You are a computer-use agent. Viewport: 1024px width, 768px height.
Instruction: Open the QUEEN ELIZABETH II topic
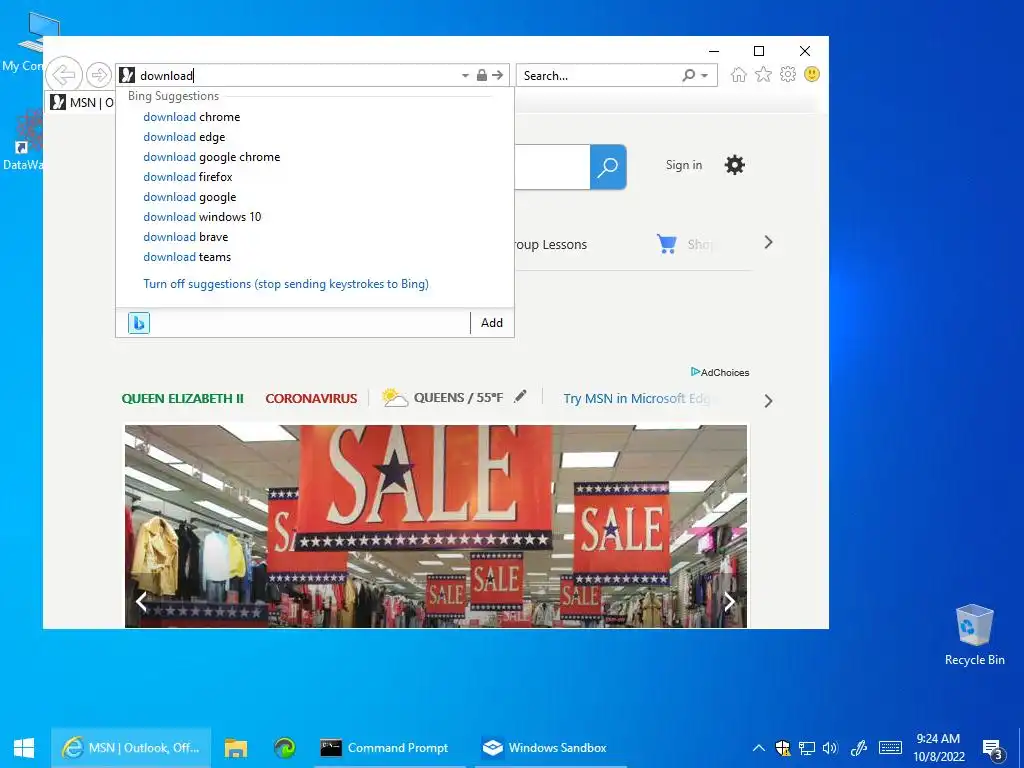coord(183,398)
